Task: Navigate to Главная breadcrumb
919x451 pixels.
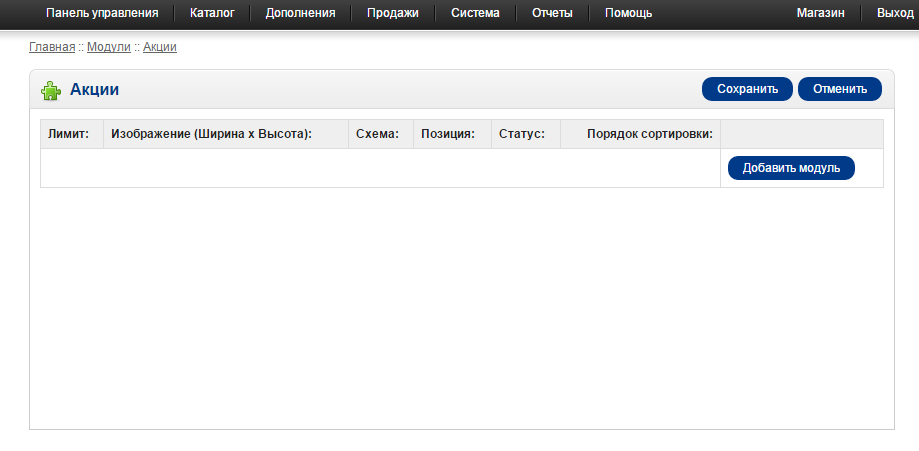Action: click(52, 47)
